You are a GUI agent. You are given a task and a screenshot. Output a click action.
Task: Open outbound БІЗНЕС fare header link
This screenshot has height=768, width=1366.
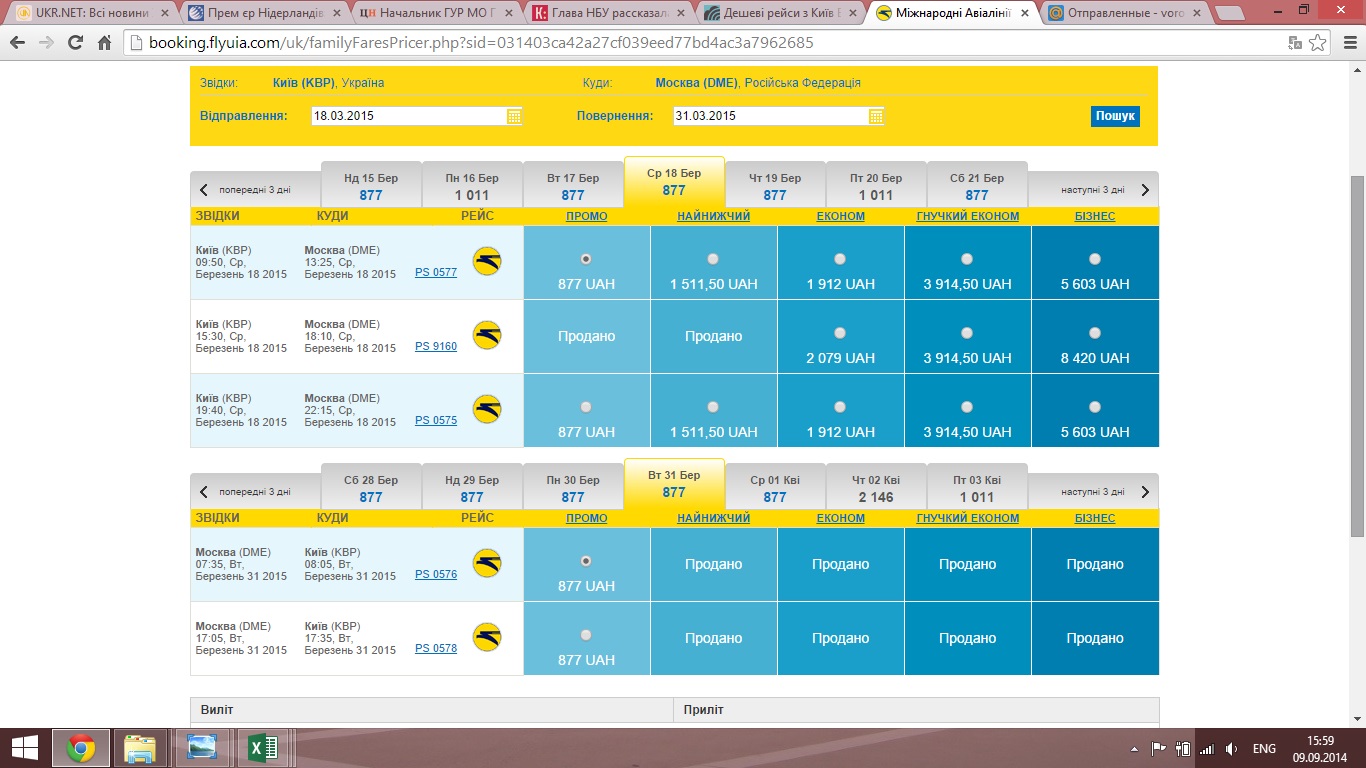tap(1095, 216)
